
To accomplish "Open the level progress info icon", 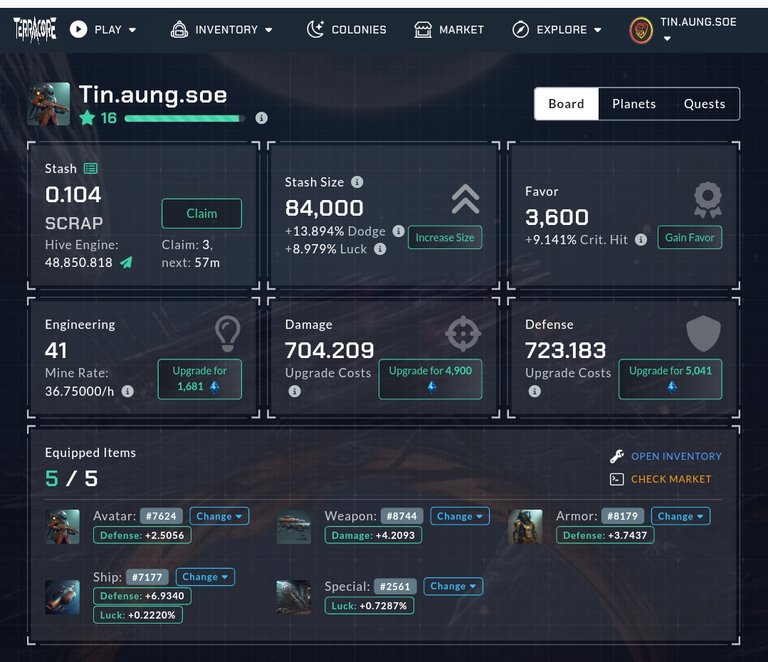I will click(262, 118).
